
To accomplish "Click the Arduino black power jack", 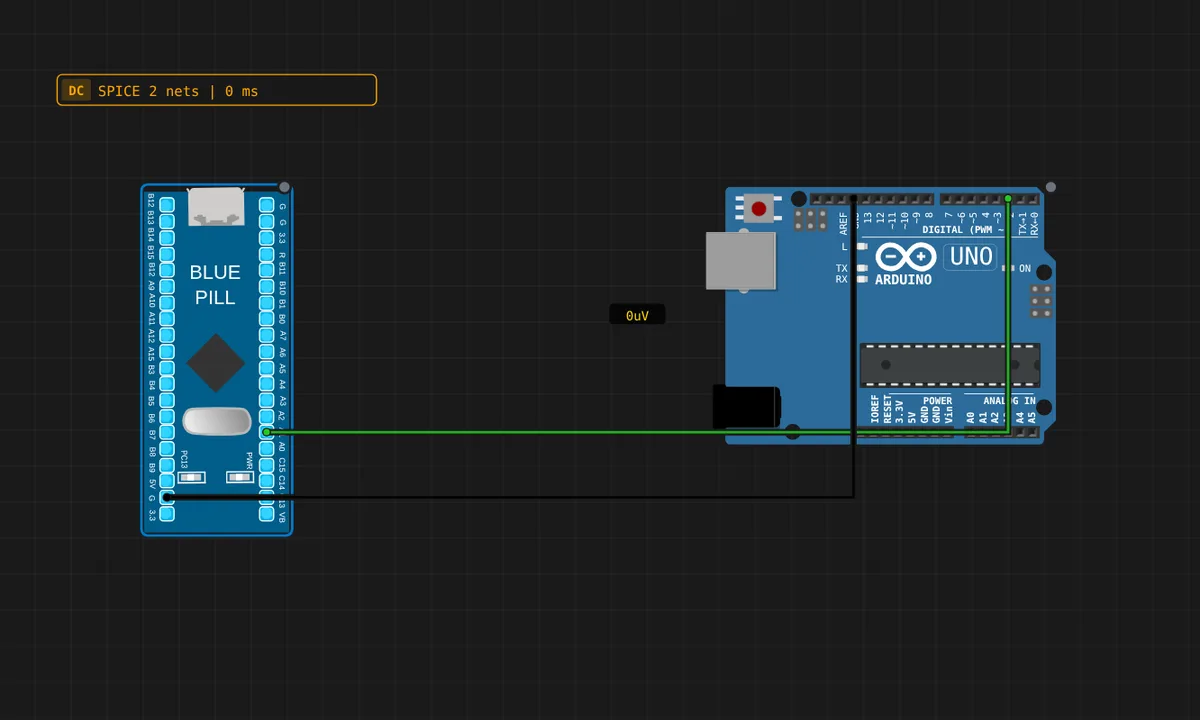I will coord(746,406).
